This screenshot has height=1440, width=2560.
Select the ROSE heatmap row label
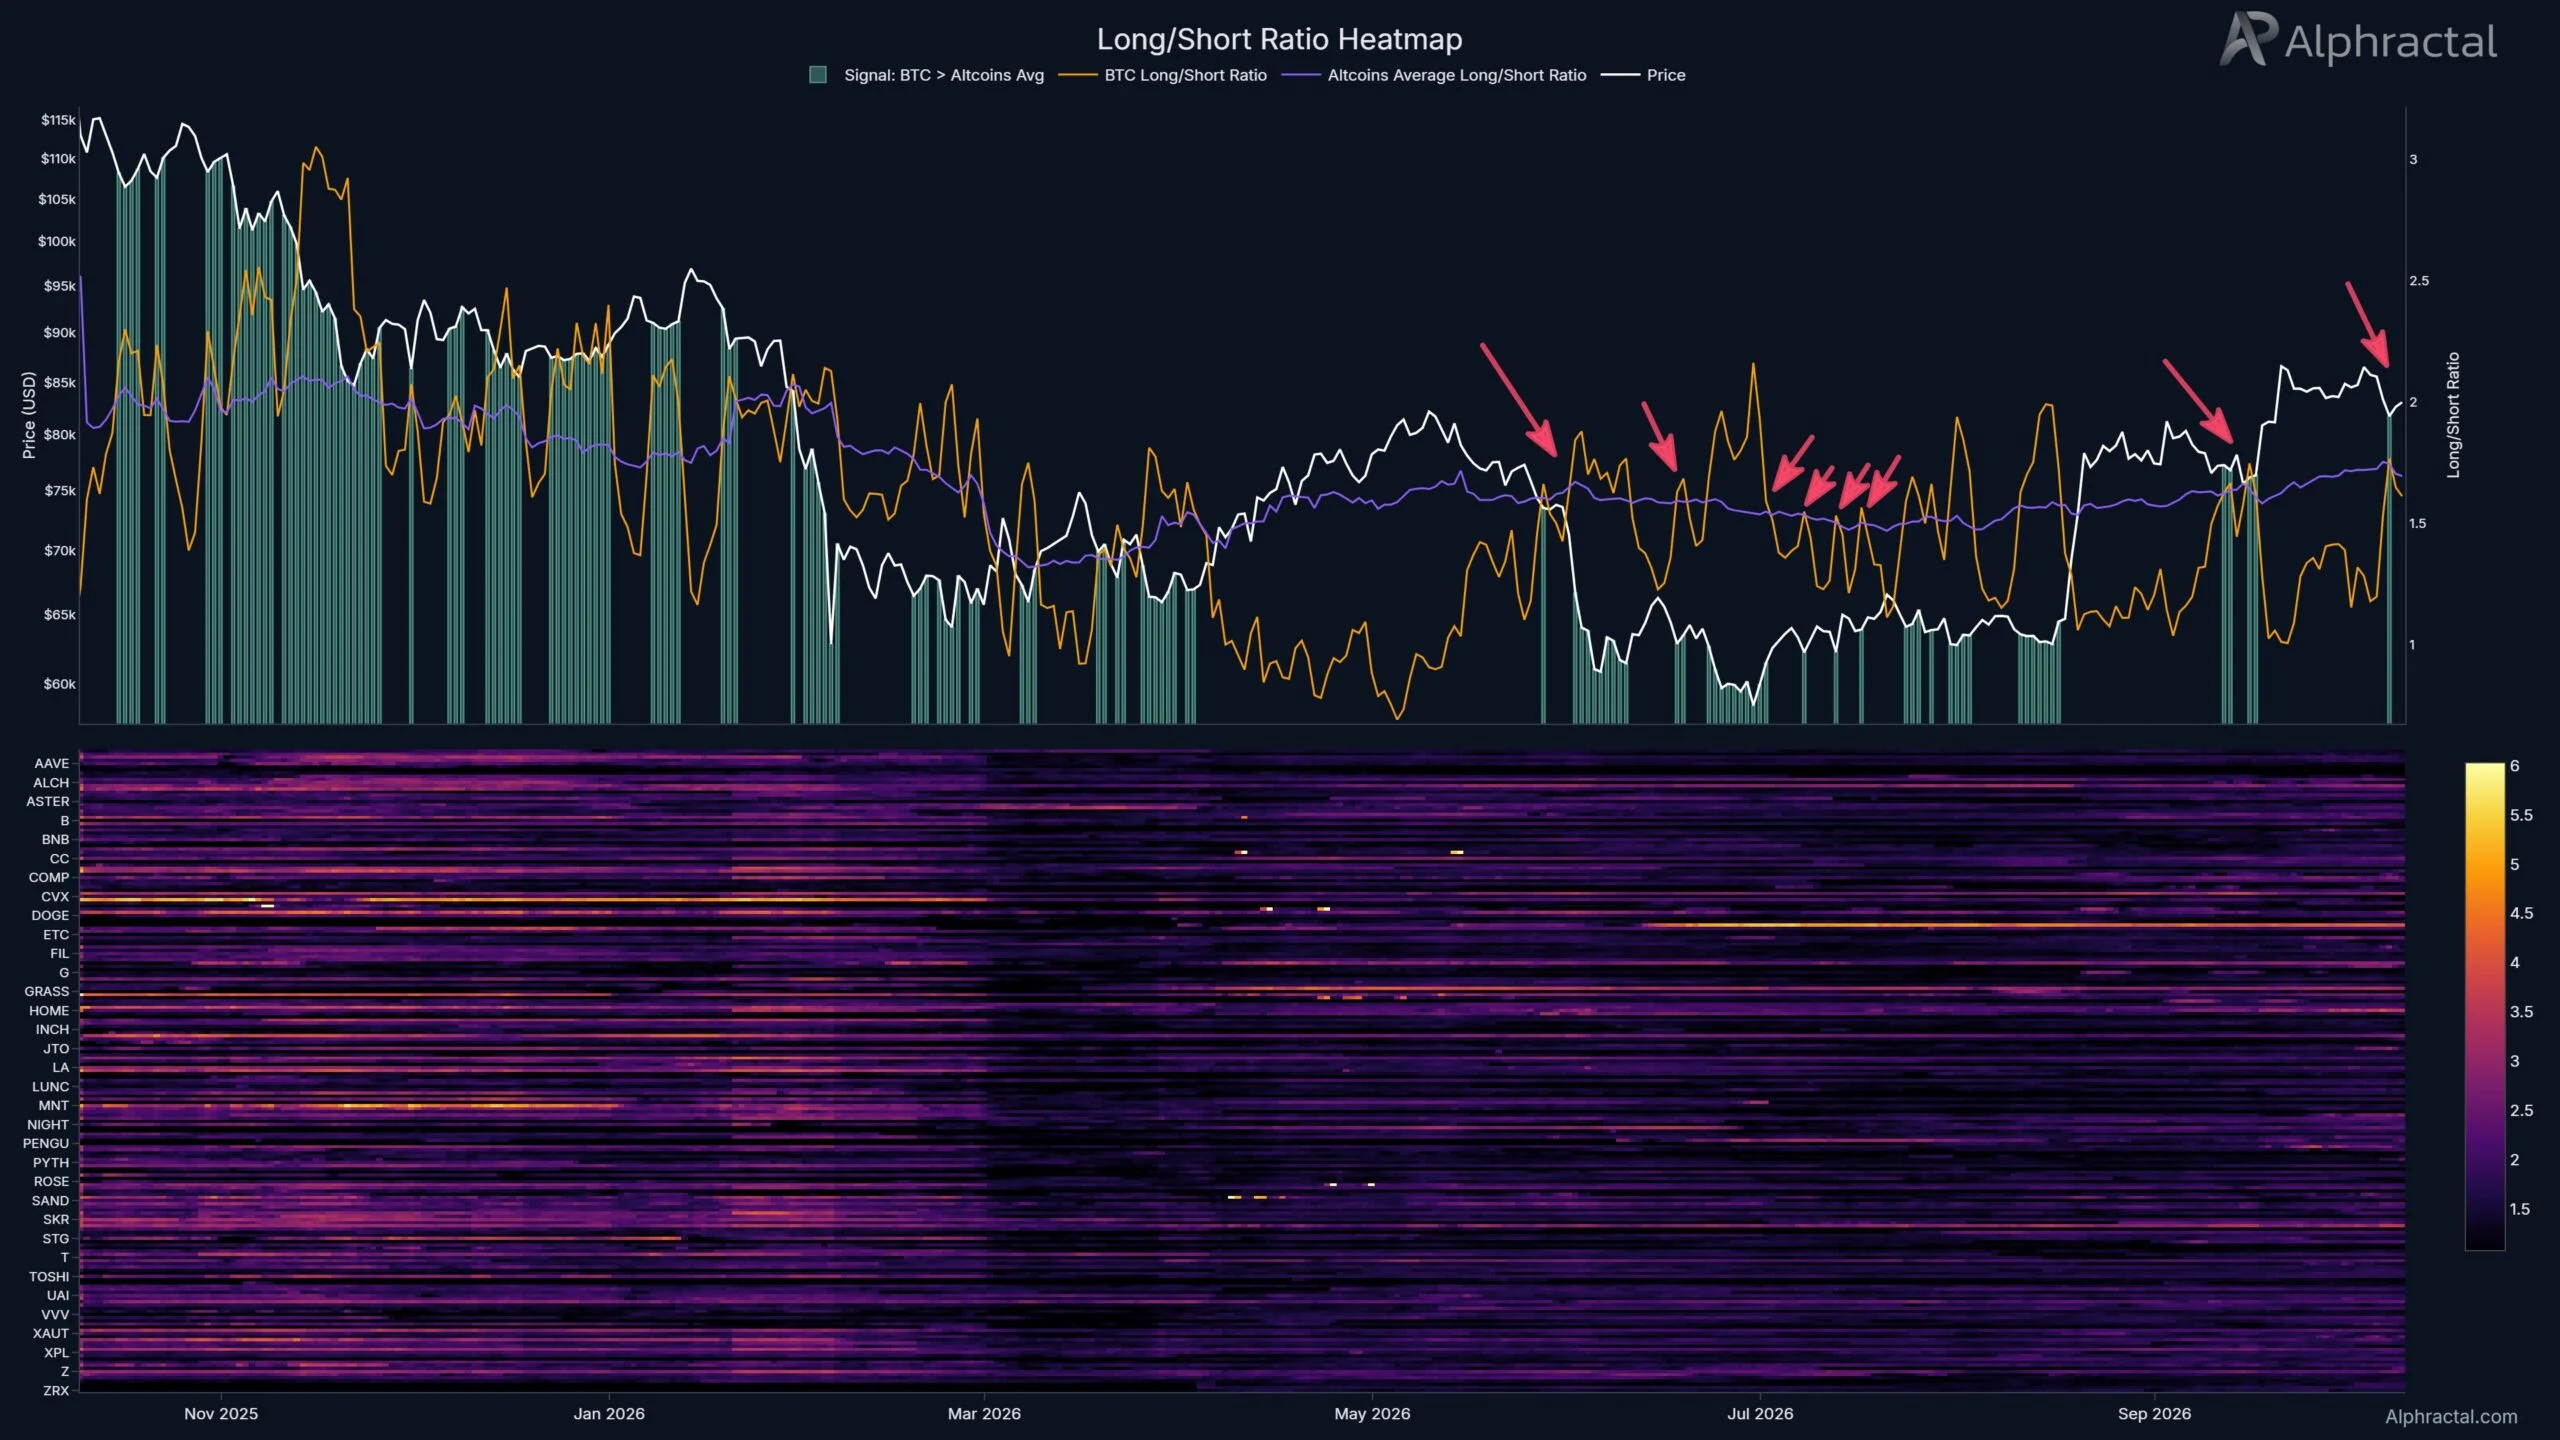pyautogui.click(x=52, y=1181)
